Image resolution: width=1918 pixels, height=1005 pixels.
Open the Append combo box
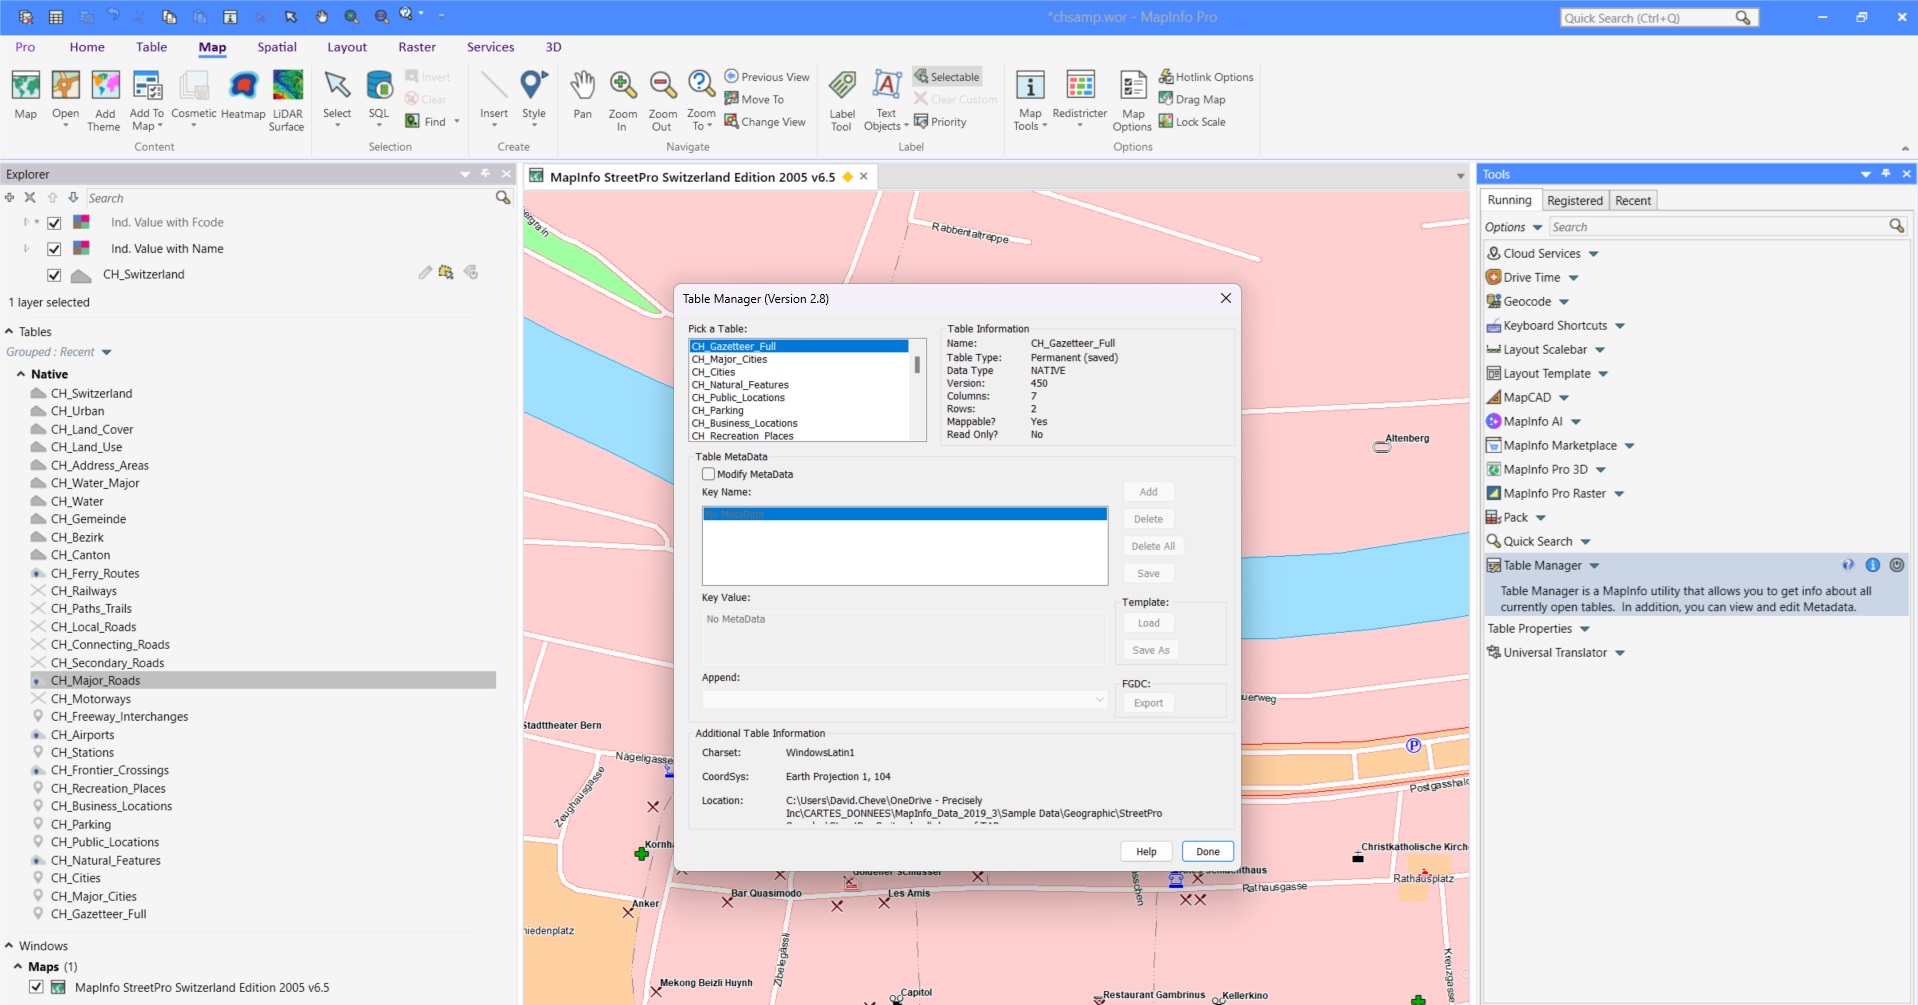(x=905, y=700)
